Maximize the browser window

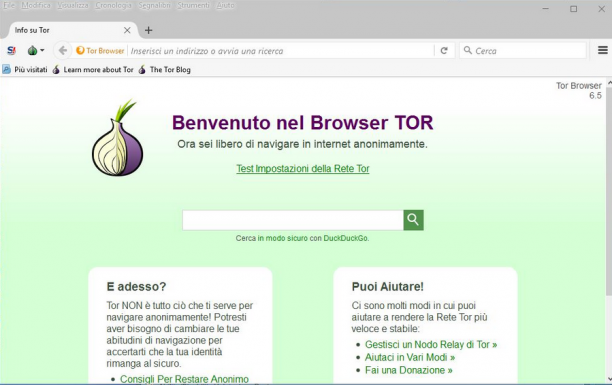[573, 9]
